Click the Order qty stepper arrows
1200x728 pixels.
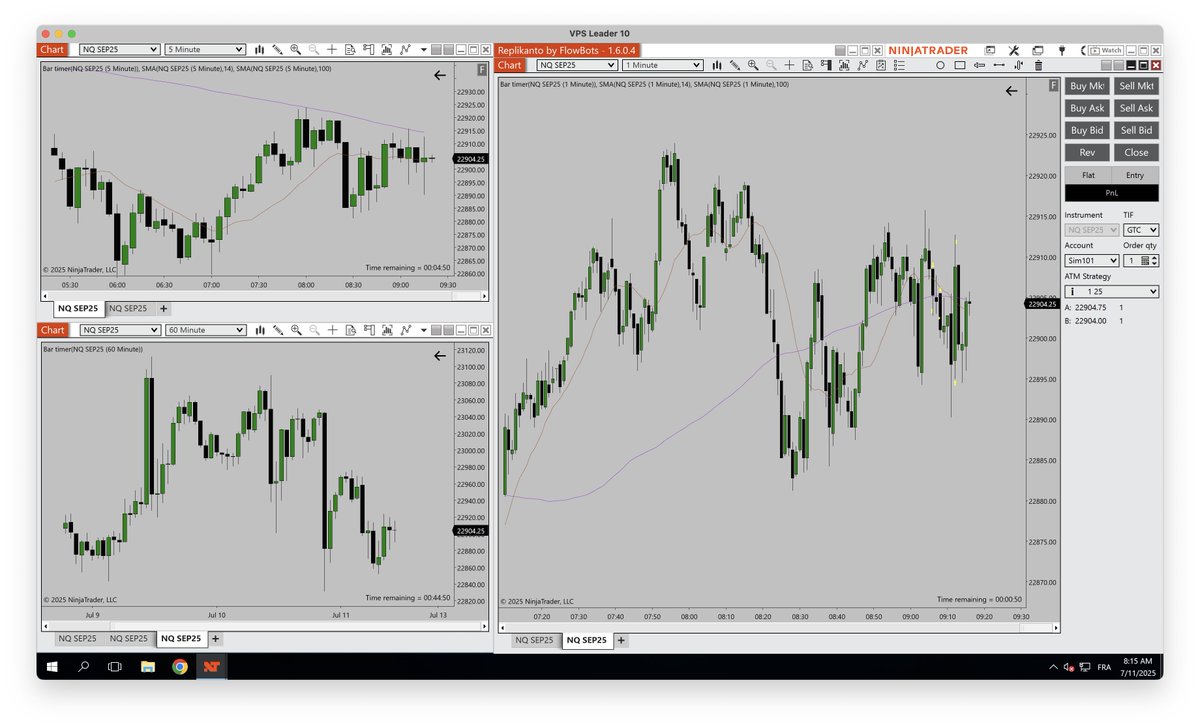(1154, 261)
